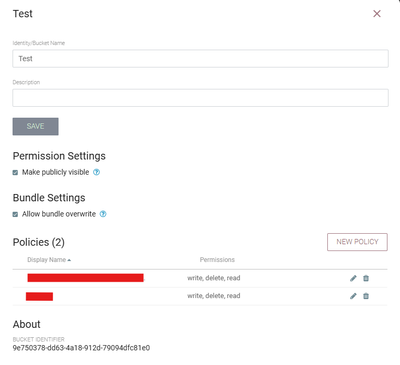Click second row write, delete, read permissions

tap(214, 296)
